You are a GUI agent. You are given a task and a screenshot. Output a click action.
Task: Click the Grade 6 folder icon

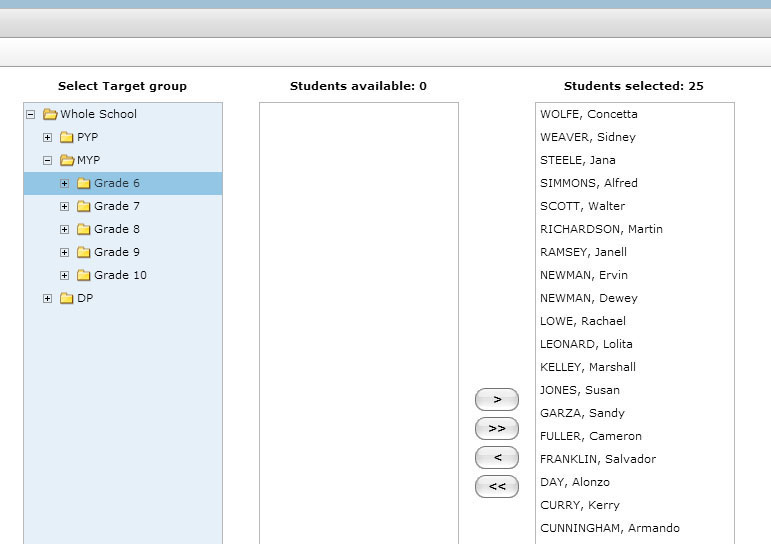click(84, 183)
